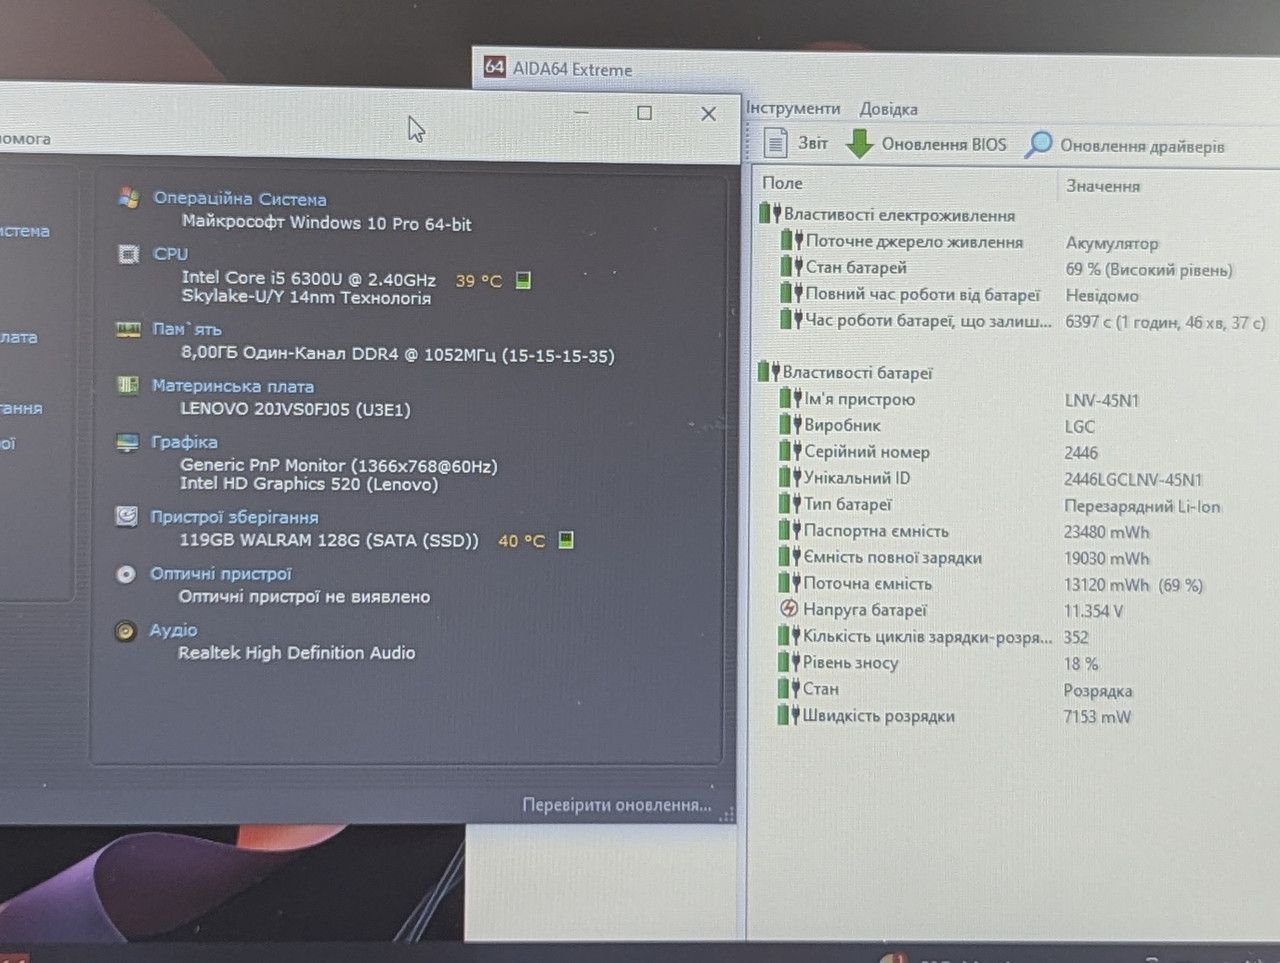
Task: Click the text Realtek High Definition Audio
Action: tap(296, 653)
